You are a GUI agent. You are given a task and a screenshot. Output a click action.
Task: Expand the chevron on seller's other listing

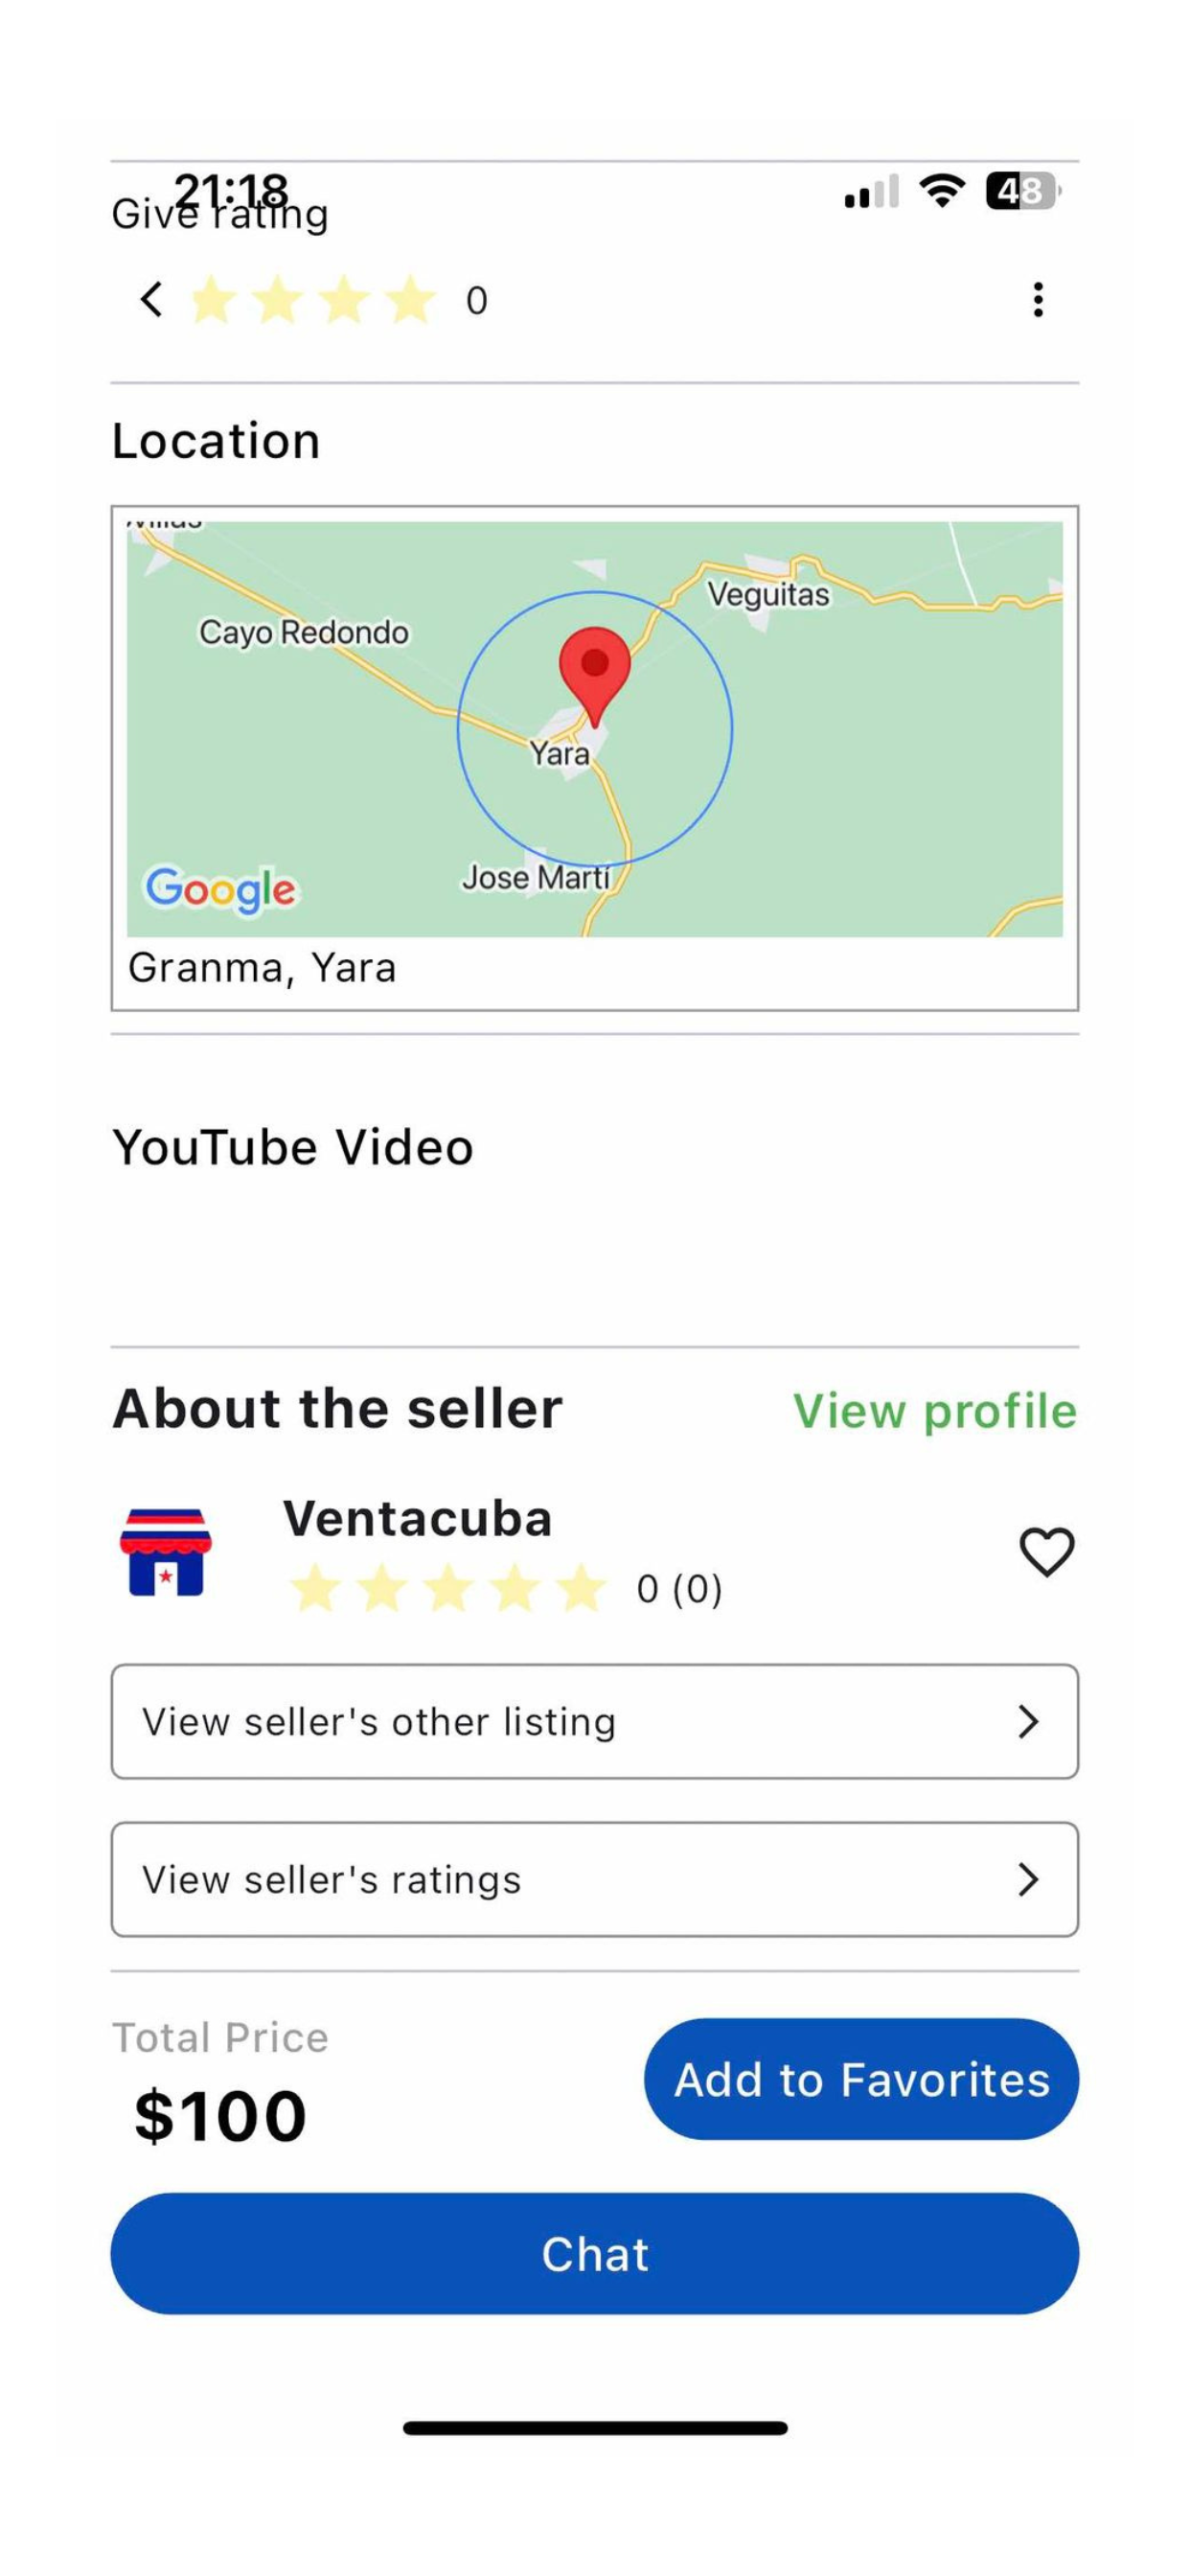(1028, 1721)
